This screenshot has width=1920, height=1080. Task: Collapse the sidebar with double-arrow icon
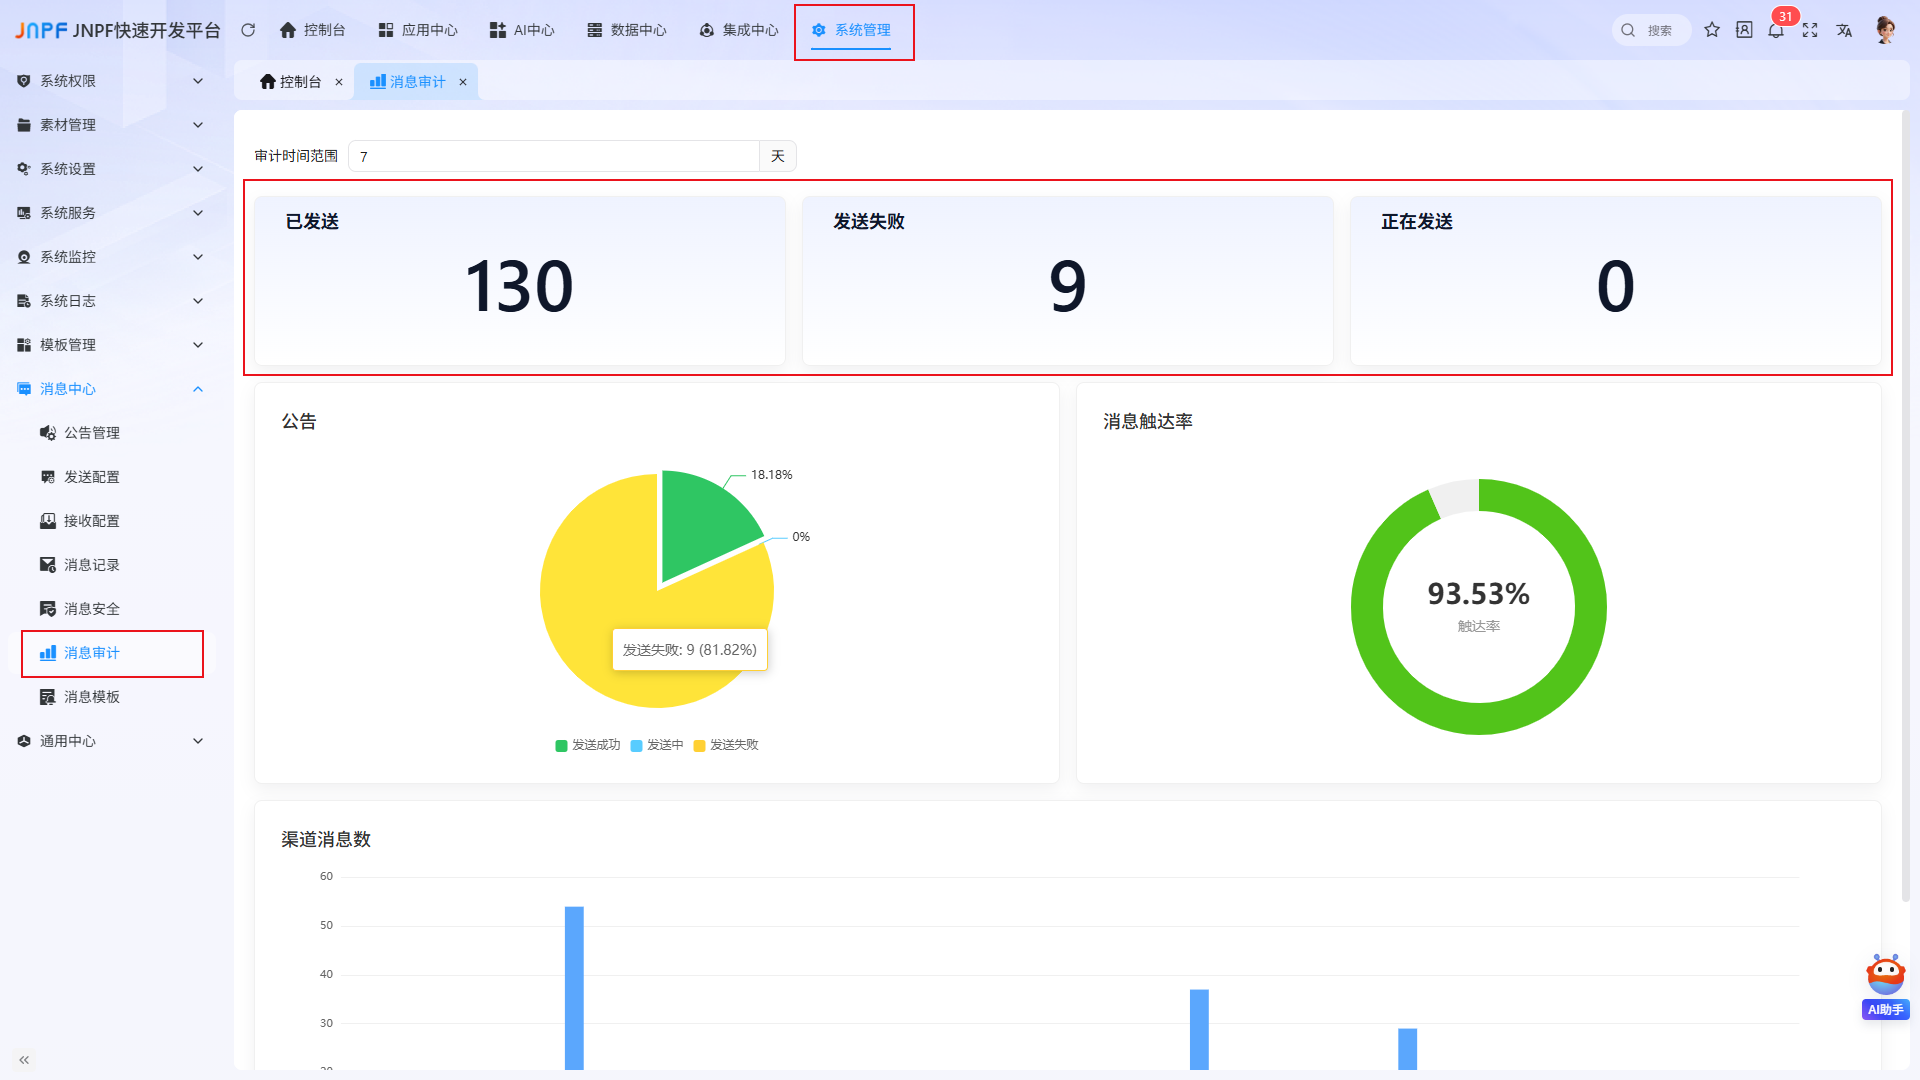[24, 1060]
